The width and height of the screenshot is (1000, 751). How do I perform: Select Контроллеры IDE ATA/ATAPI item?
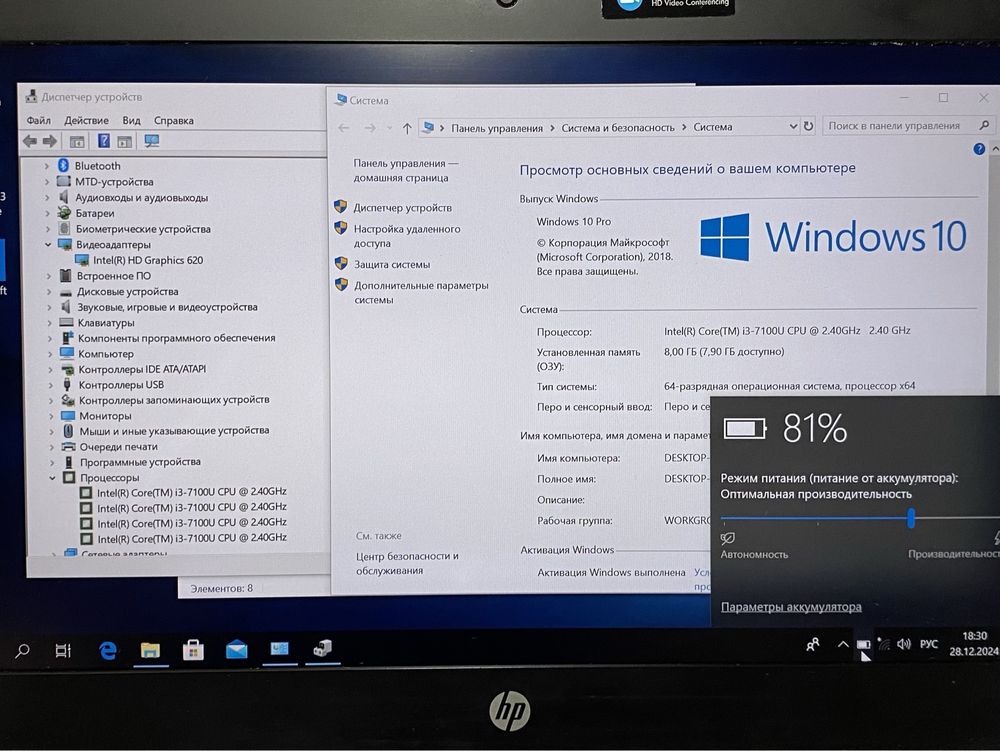142,369
